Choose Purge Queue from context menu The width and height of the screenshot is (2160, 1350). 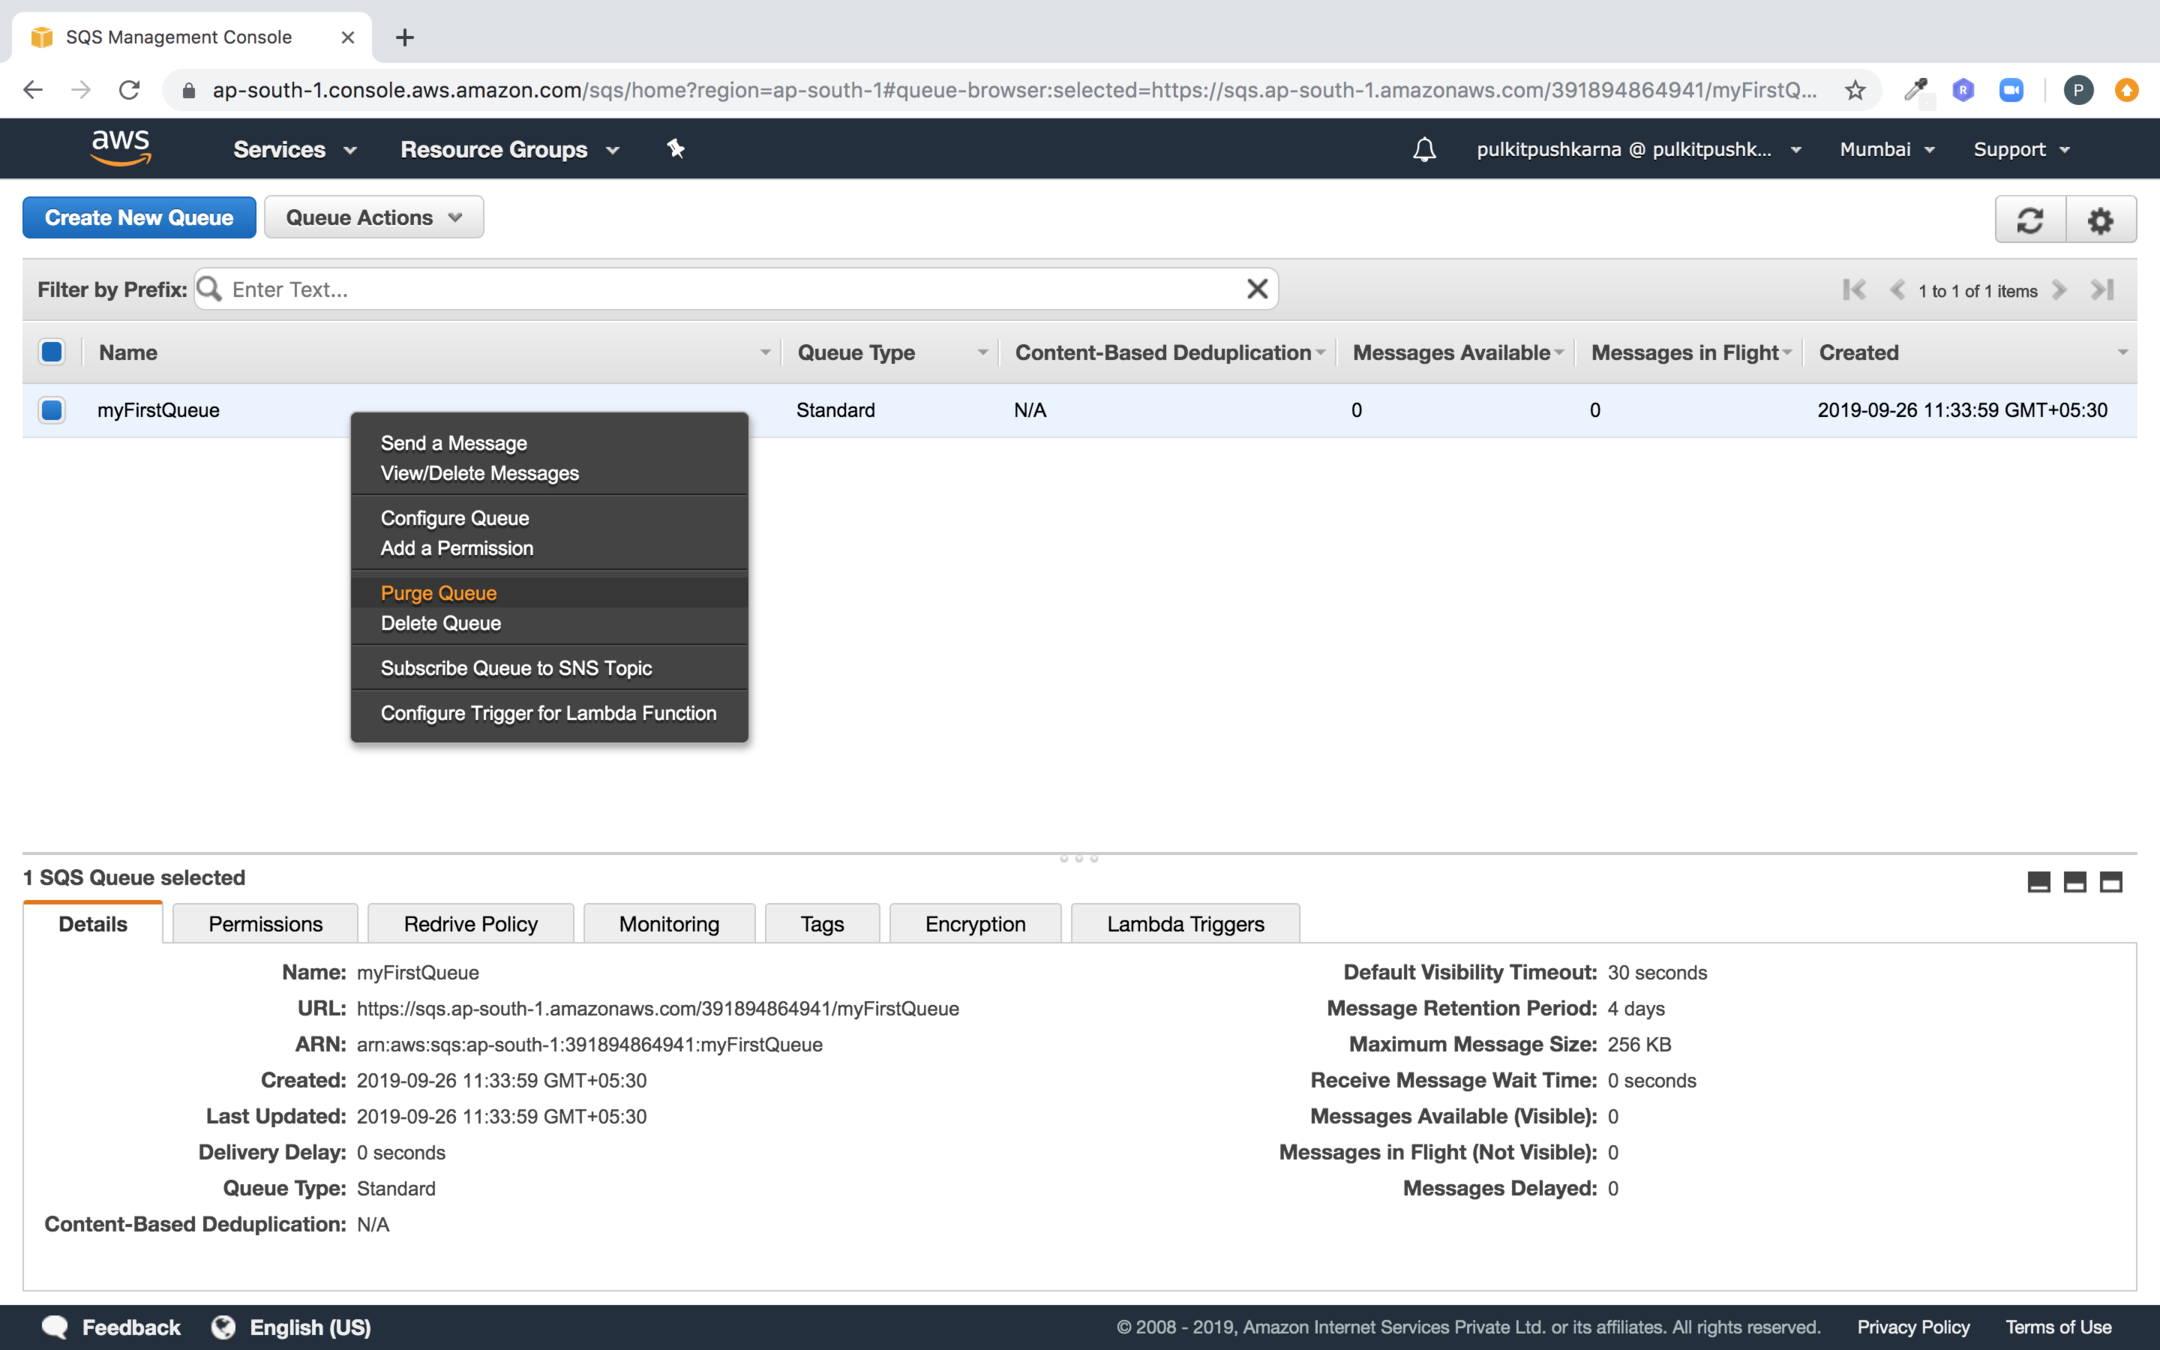(x=438, y=593)
